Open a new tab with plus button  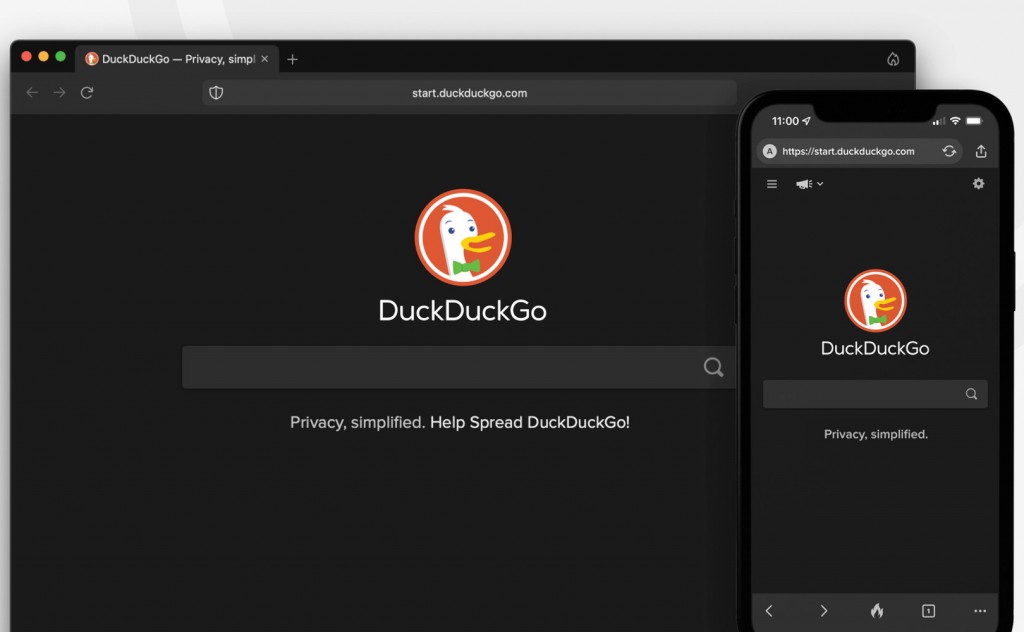click(292, 59)
